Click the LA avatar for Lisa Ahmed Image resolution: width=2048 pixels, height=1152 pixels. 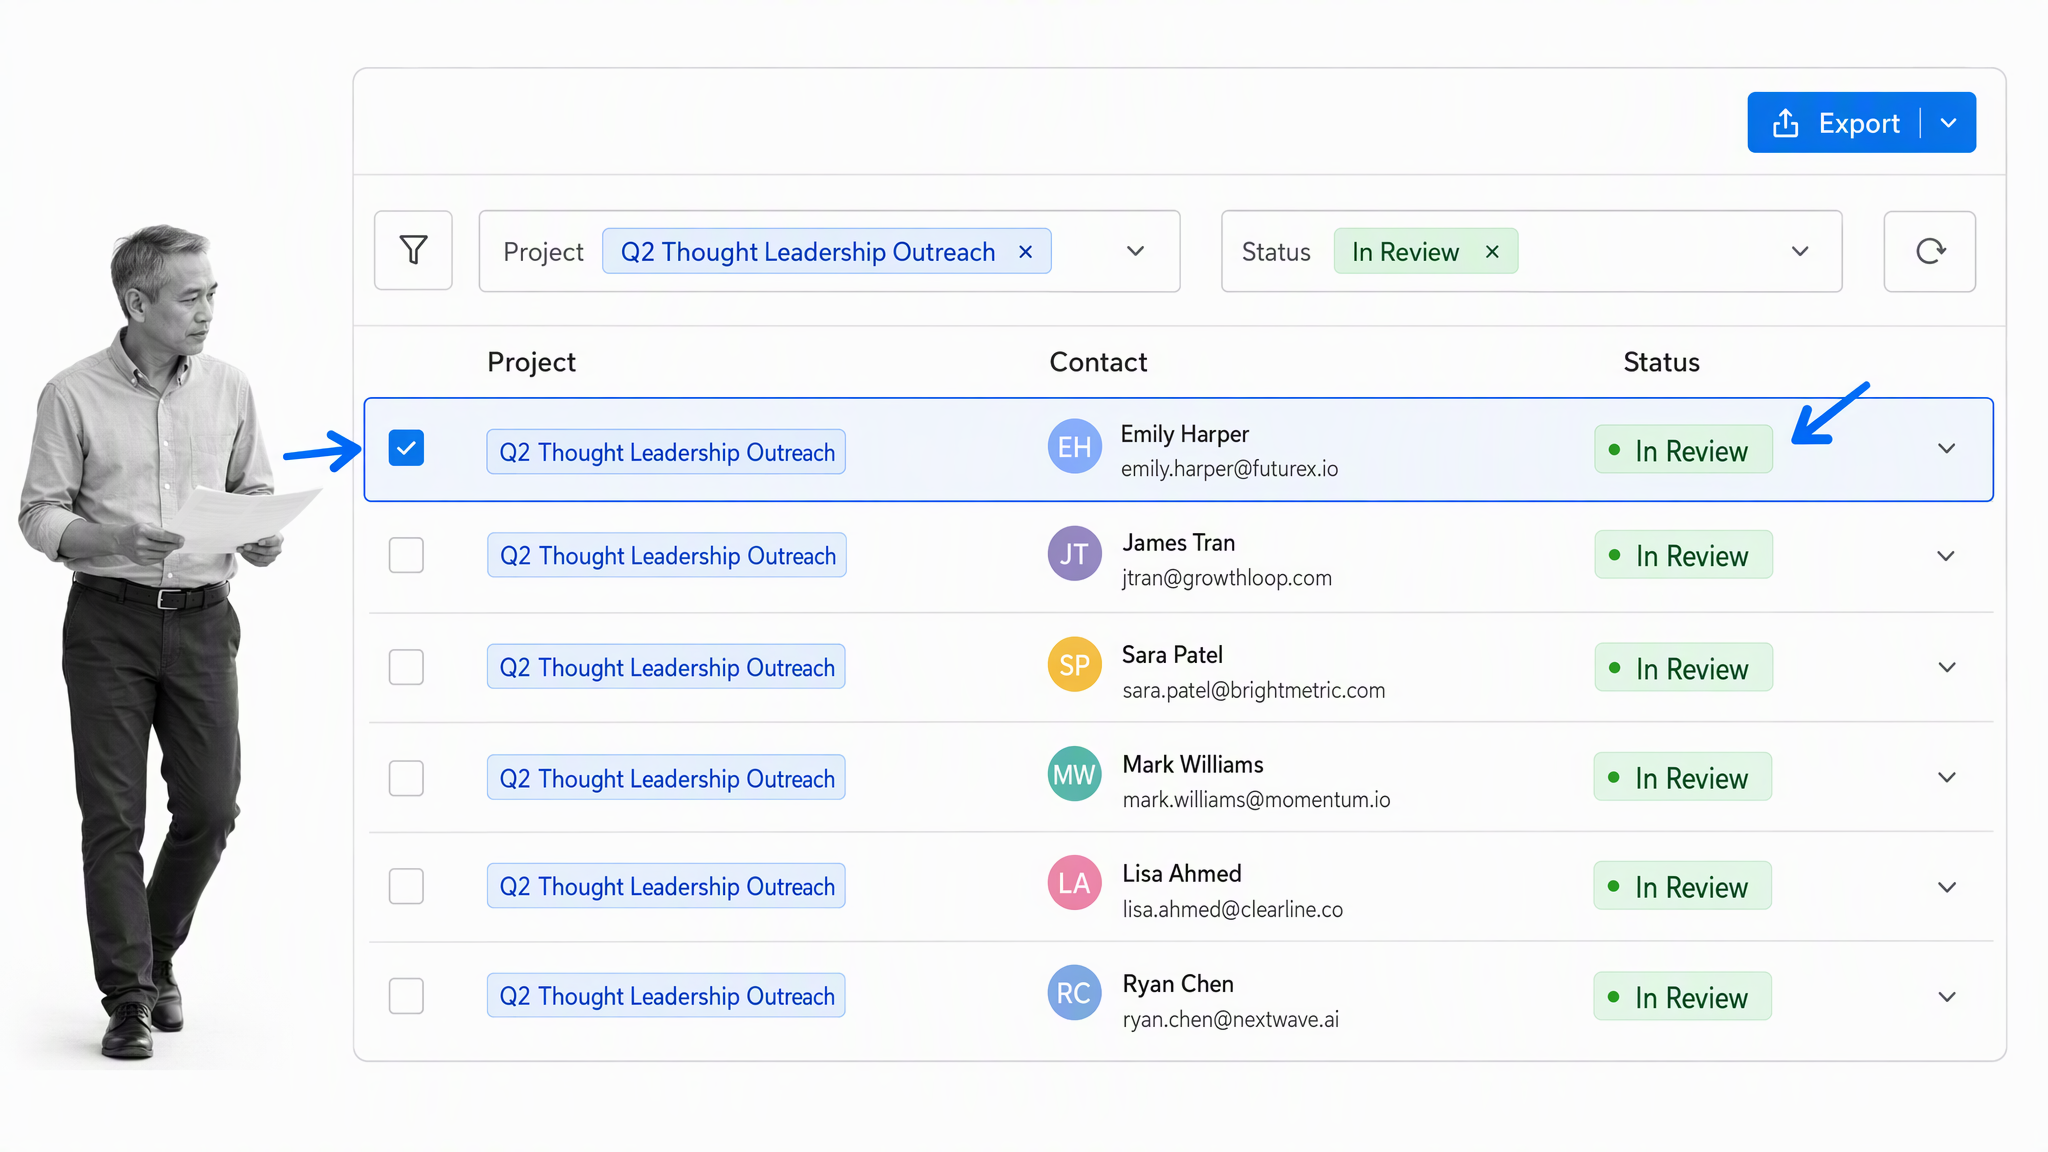pos(1075,883)
